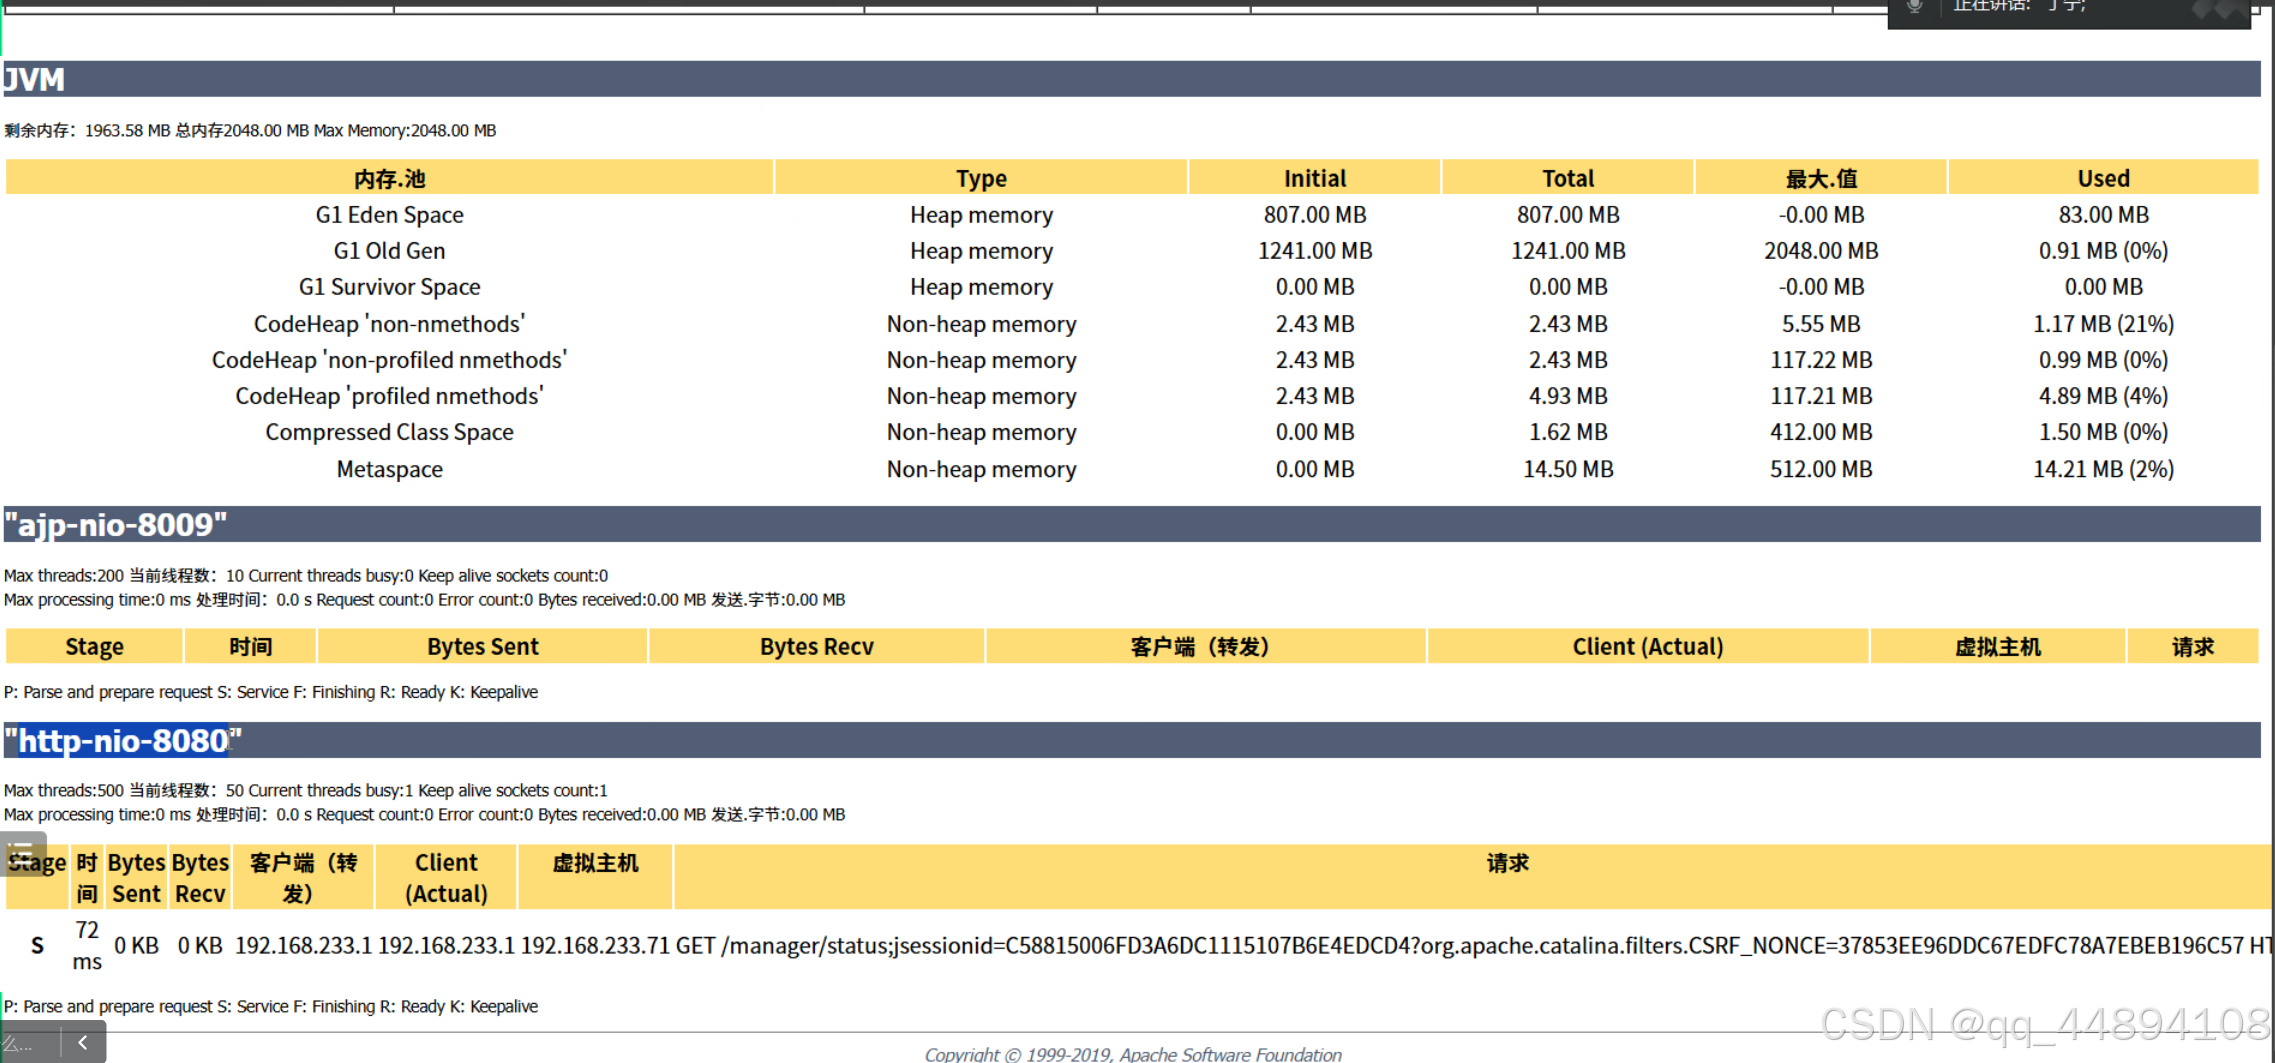Click the Max threads:500 summary line
Viewport: 2275px width, 1063px height.
tap(306, 791)
